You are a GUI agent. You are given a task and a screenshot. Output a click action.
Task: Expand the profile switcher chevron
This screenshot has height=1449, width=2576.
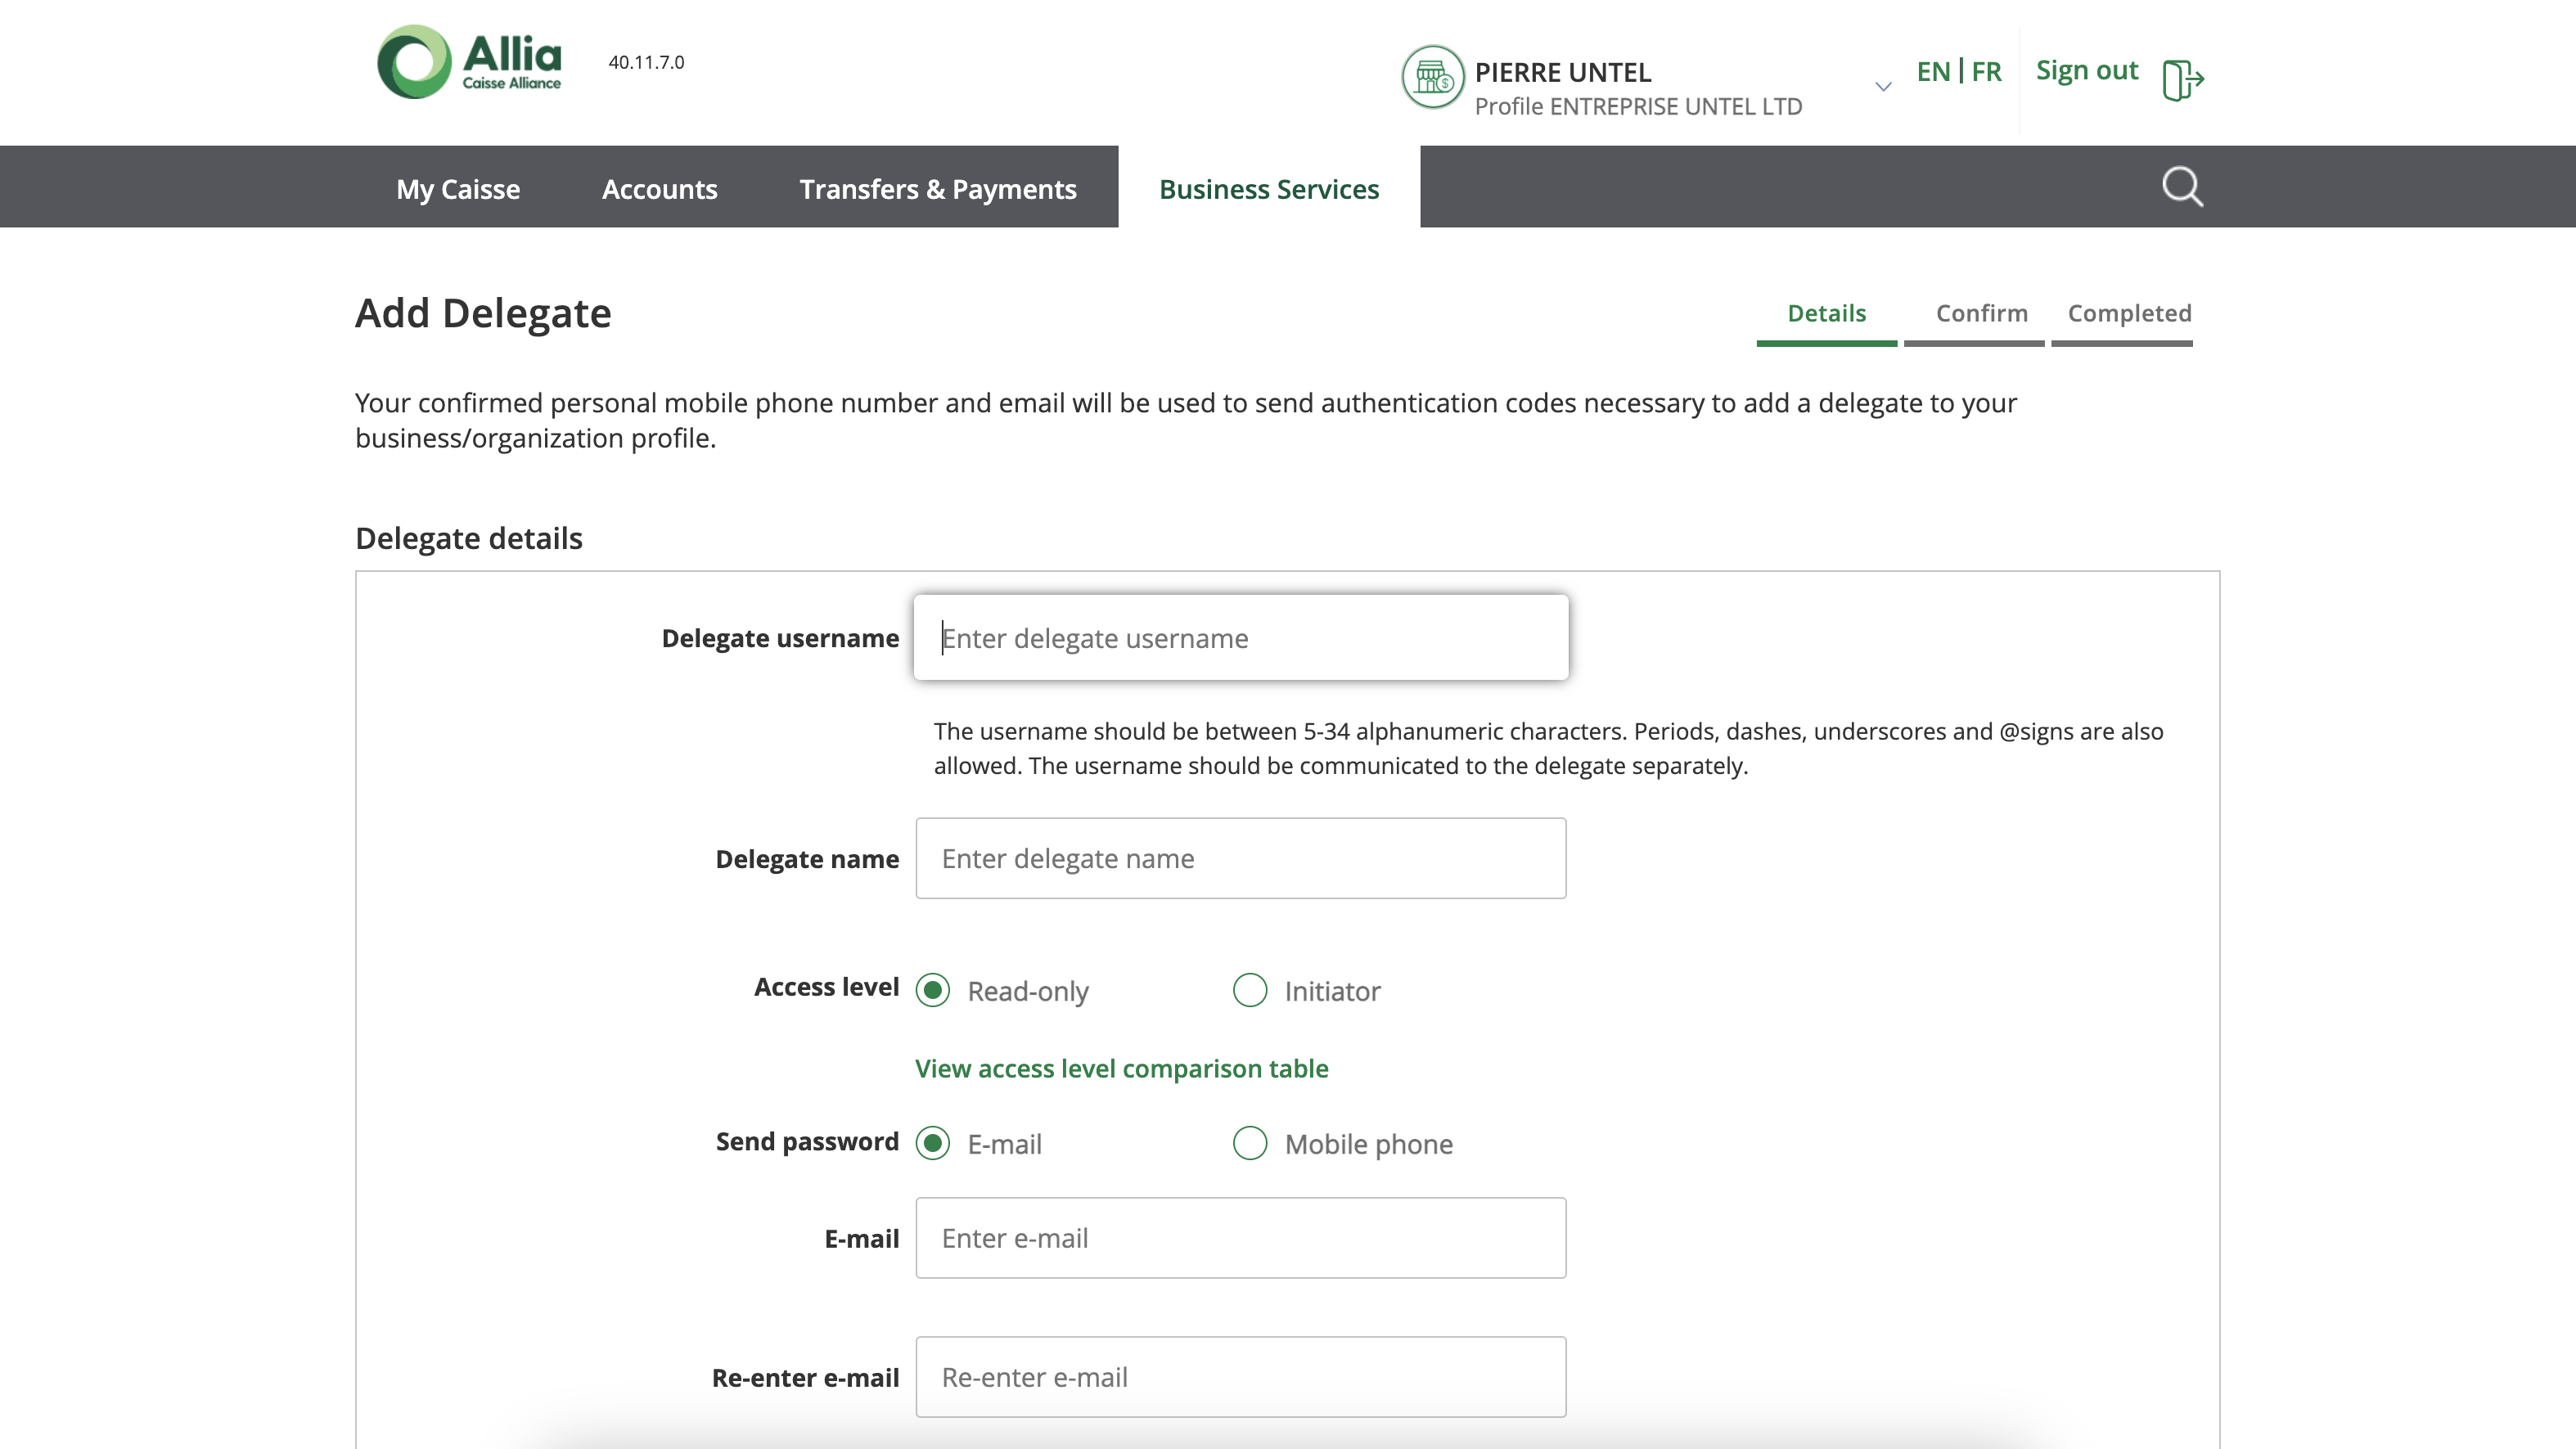[x=1883, y=87]
